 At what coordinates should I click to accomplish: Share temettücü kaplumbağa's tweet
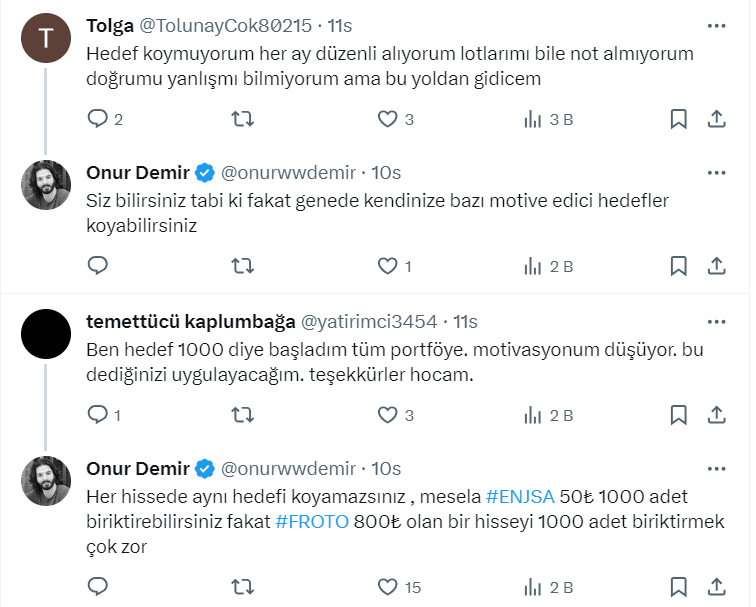click(716, 415)
